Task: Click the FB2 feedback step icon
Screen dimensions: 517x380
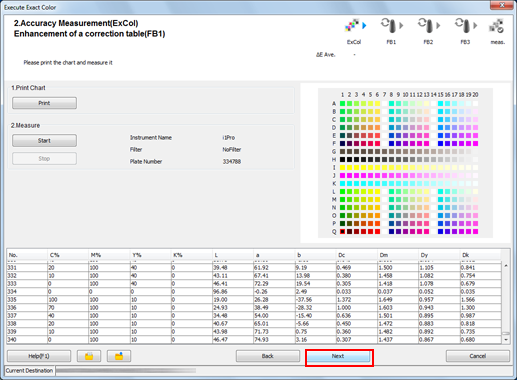Action: pyautogui.click(x=426, y=25)
